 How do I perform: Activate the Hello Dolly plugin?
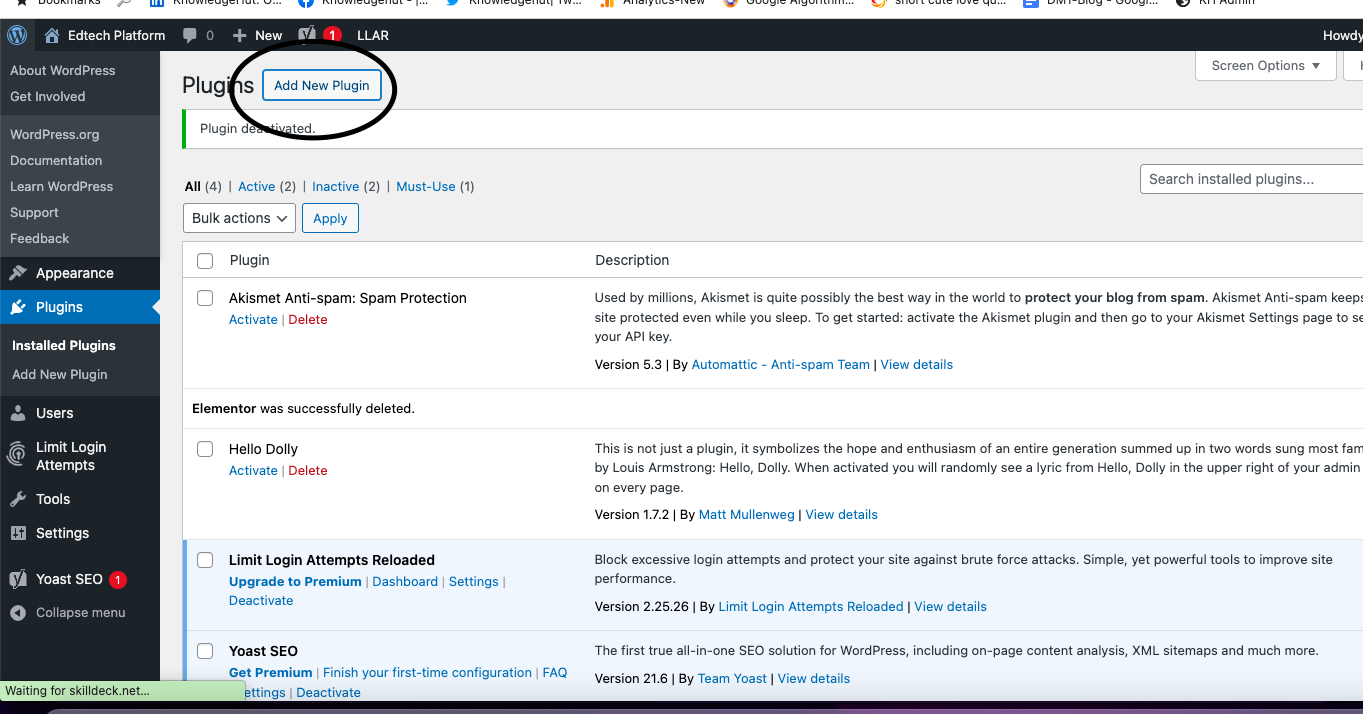click(253, 471)
